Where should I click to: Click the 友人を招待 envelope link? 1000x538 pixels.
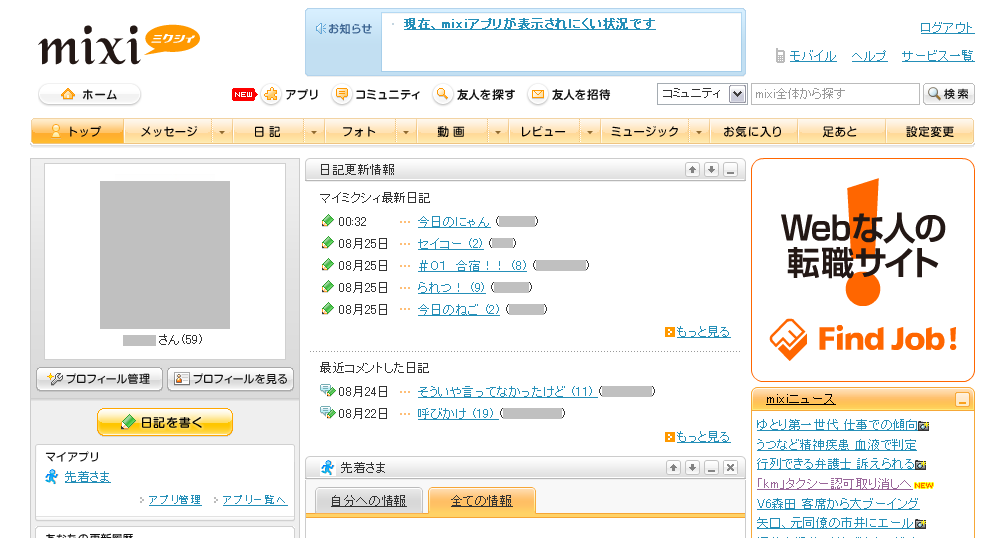click(x=570, y=94)
